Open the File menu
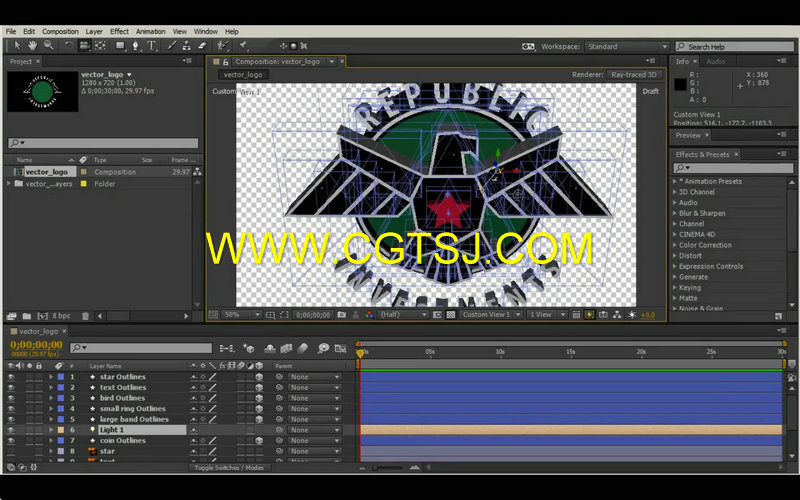This screenshot has width=800, height=500. (11, 32)
